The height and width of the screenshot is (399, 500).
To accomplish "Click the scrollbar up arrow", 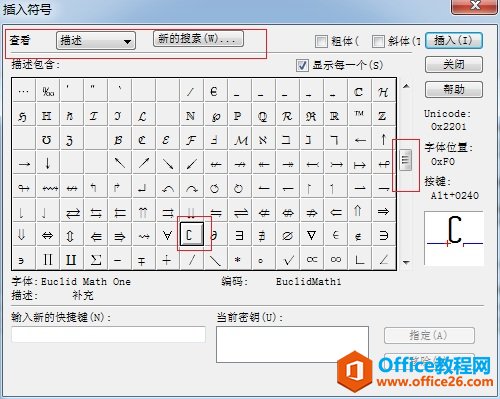I will [x=406, y=86].
